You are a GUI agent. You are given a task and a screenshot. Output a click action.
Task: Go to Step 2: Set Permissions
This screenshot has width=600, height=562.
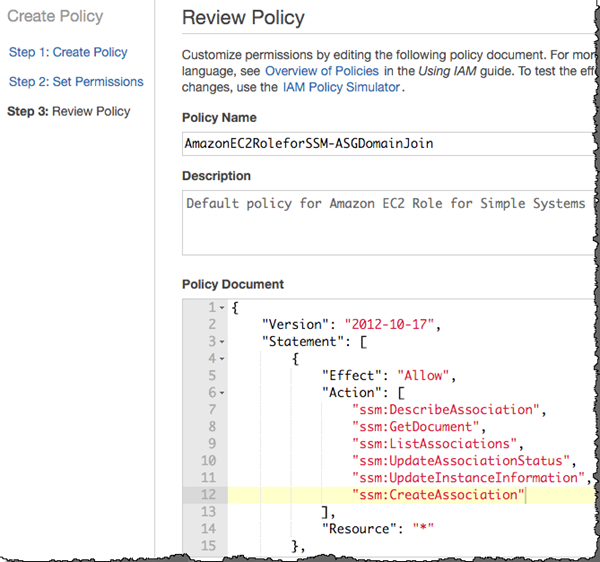[x=76, y=81]
